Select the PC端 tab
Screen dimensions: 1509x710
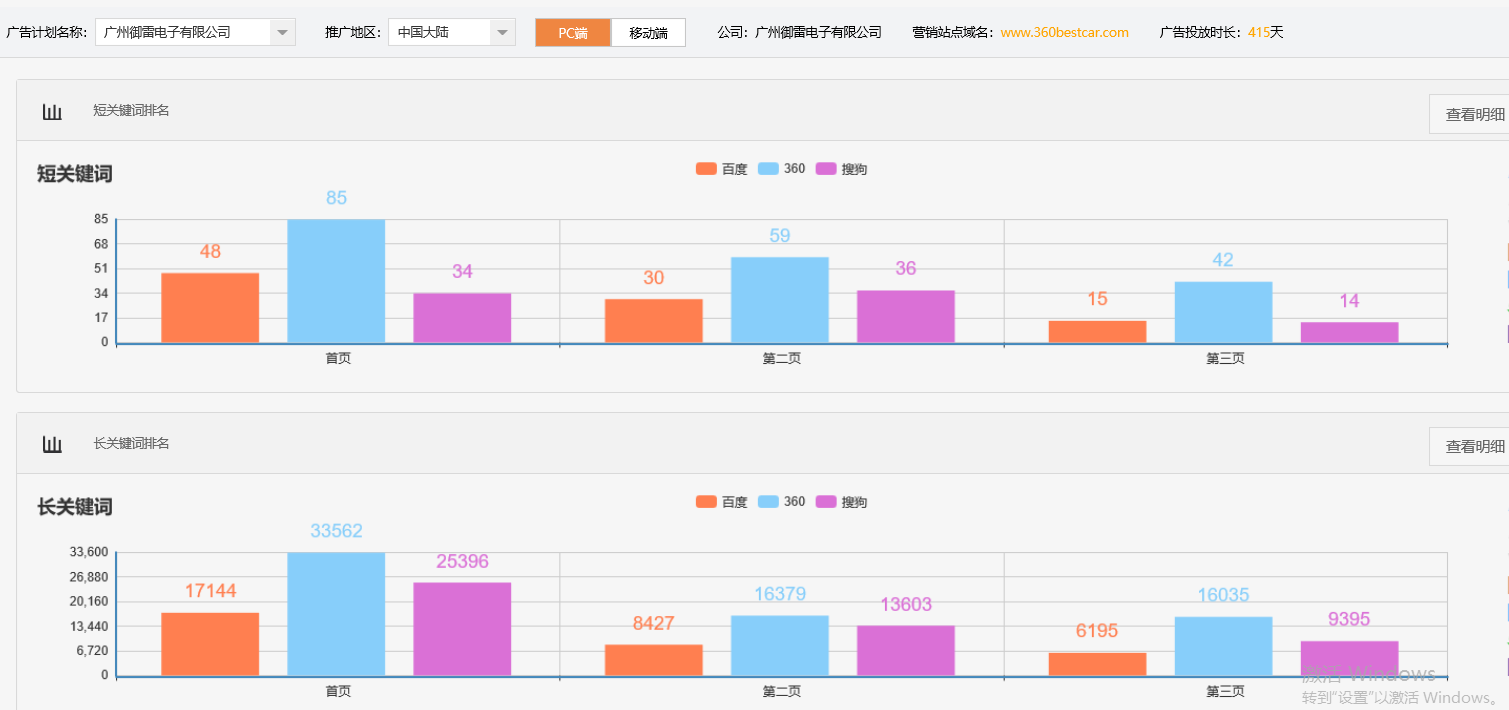572,31
